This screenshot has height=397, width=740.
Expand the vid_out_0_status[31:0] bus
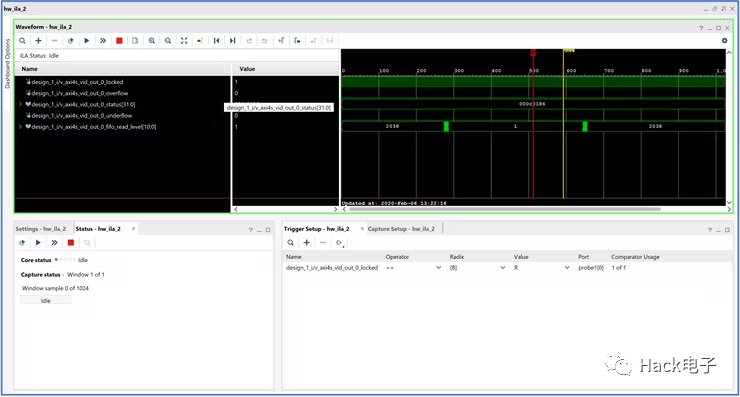click(20, 104)
